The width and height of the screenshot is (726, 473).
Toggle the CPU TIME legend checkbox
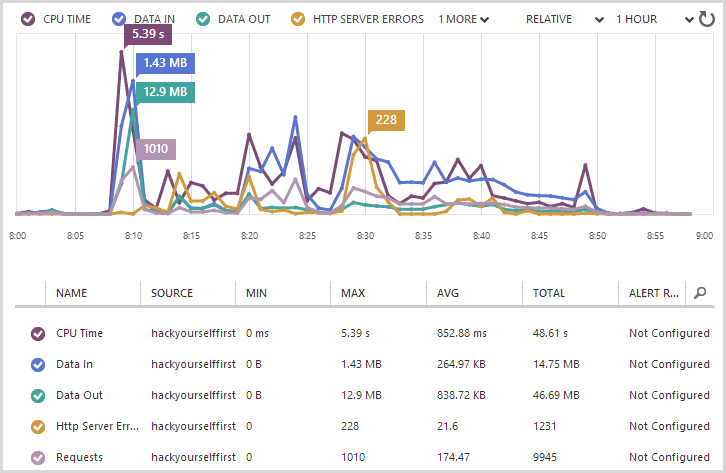pos(28,19)
